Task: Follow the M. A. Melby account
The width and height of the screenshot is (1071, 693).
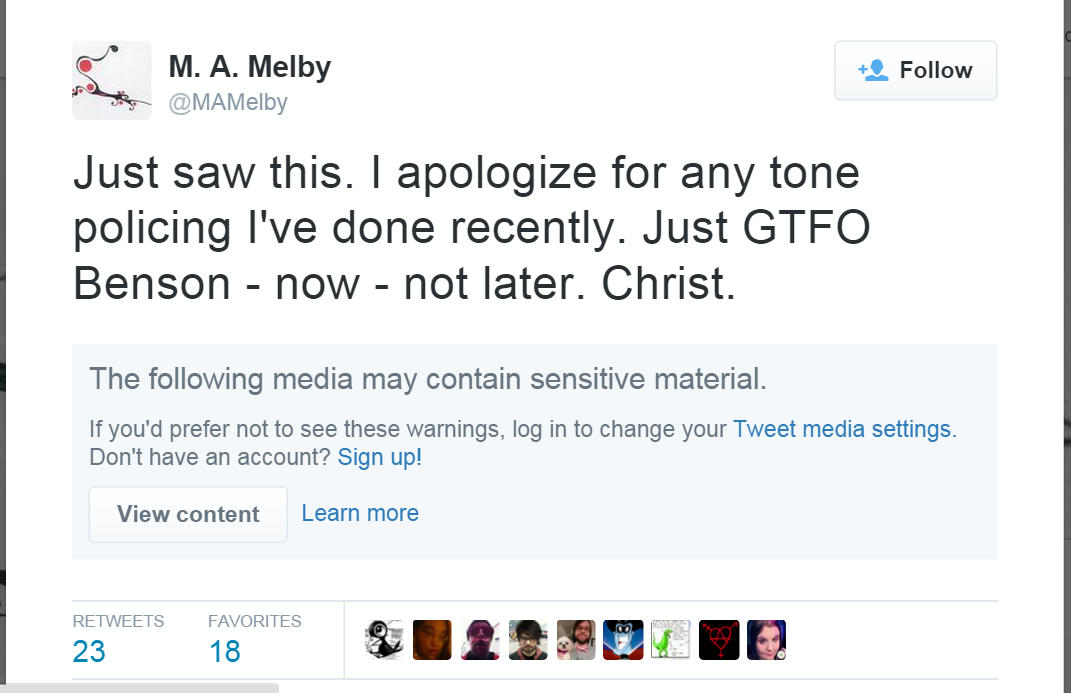Action: (915, 70)
